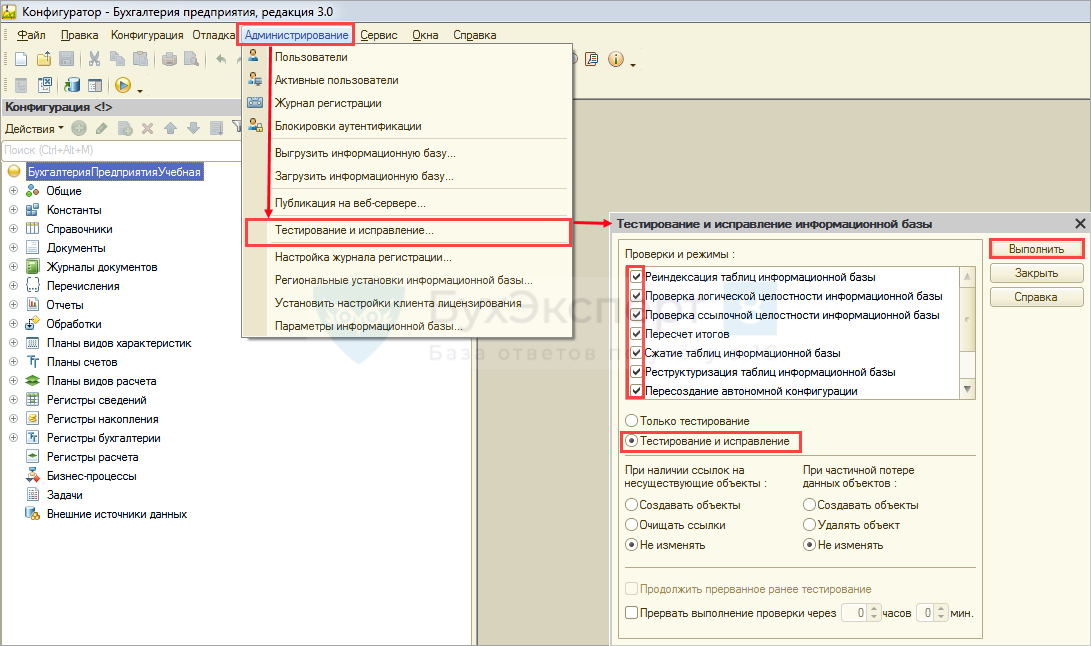Click the Update database configuration icon
Image resolution: width=1091 pixels, height=646 pixels.
pos(72,85)
